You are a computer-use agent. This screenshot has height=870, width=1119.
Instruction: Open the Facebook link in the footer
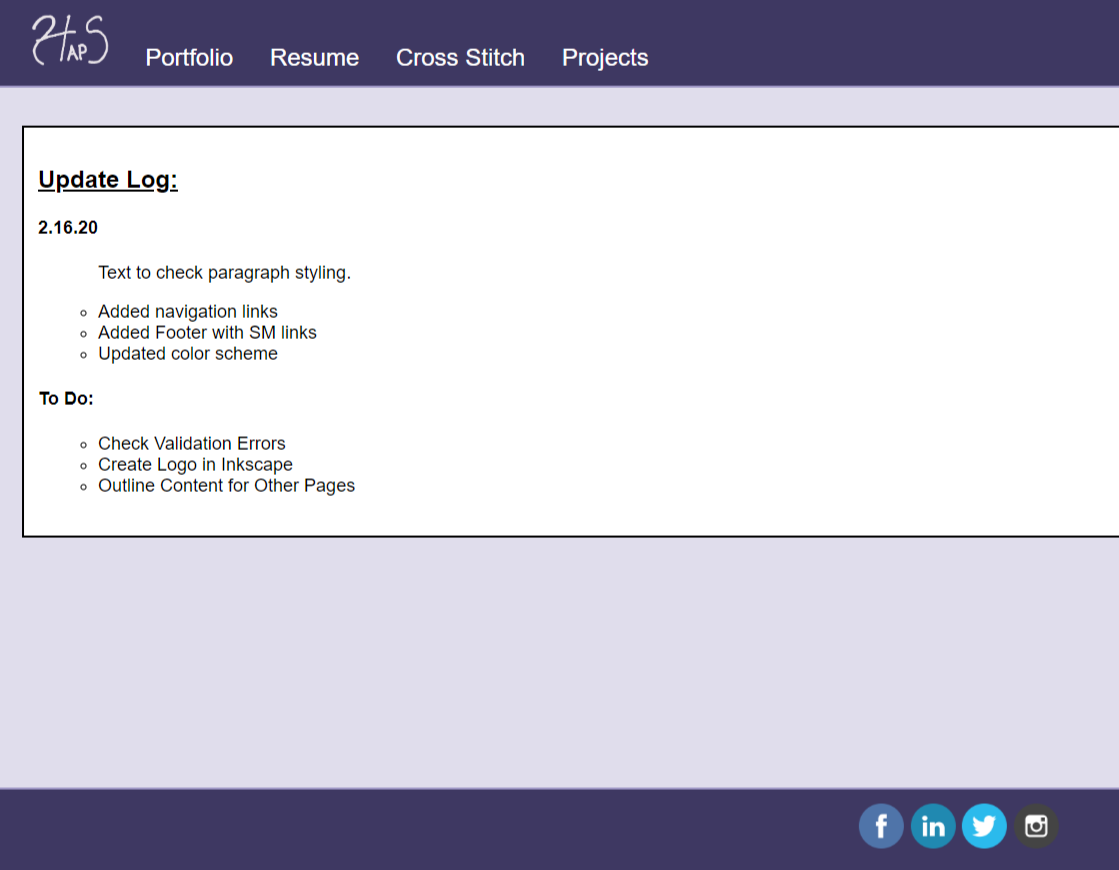coord(881,826)
